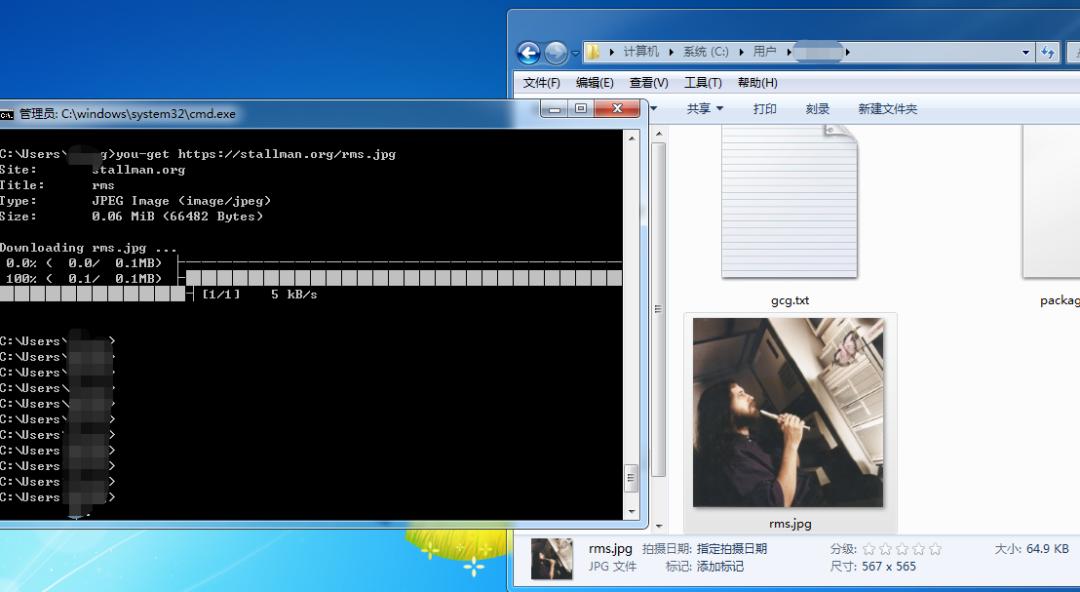Click the refresh icon beside address bar

1048,53
